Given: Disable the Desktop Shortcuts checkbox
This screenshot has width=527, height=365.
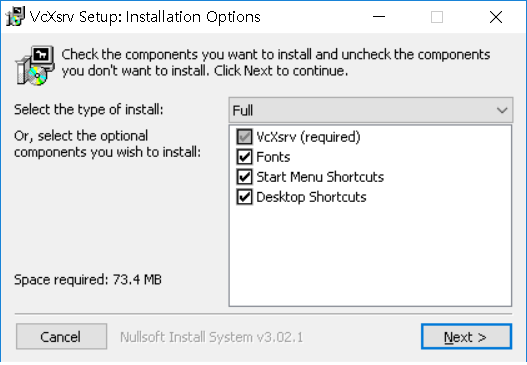Looking at the screenshot, I should 244,197.
